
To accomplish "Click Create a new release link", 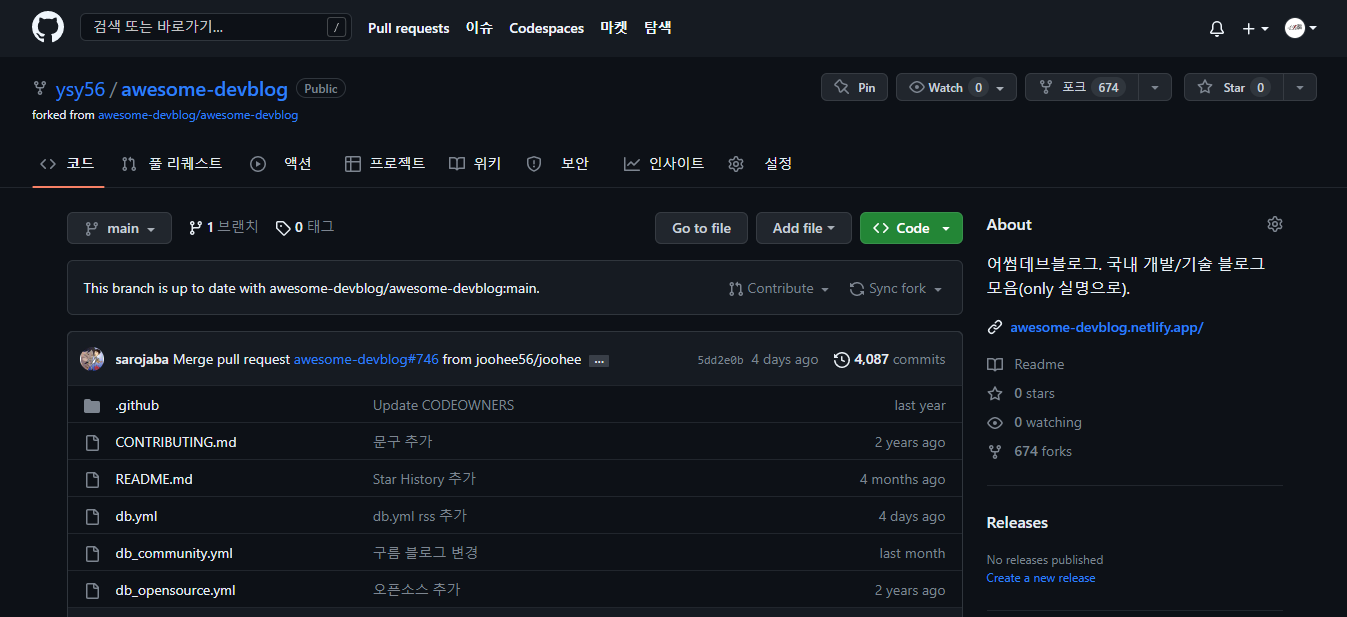I will click(x=1041, y=578).
